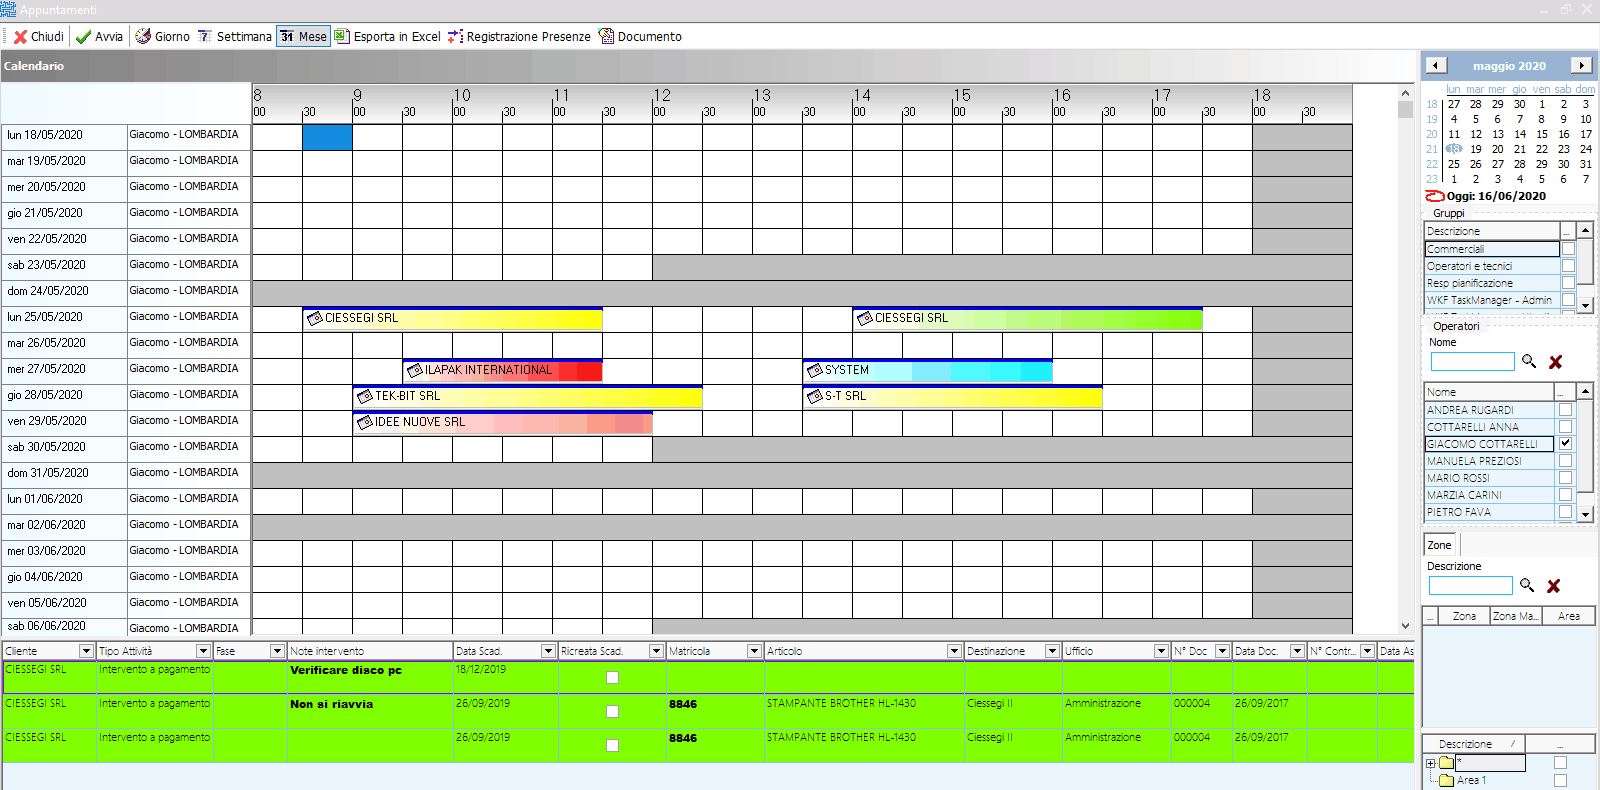Image resolution: width=1600 pixels, height=790 pixels.
Task: Open S-T SRL appointment on 28/05
Action: click(952, 396)
